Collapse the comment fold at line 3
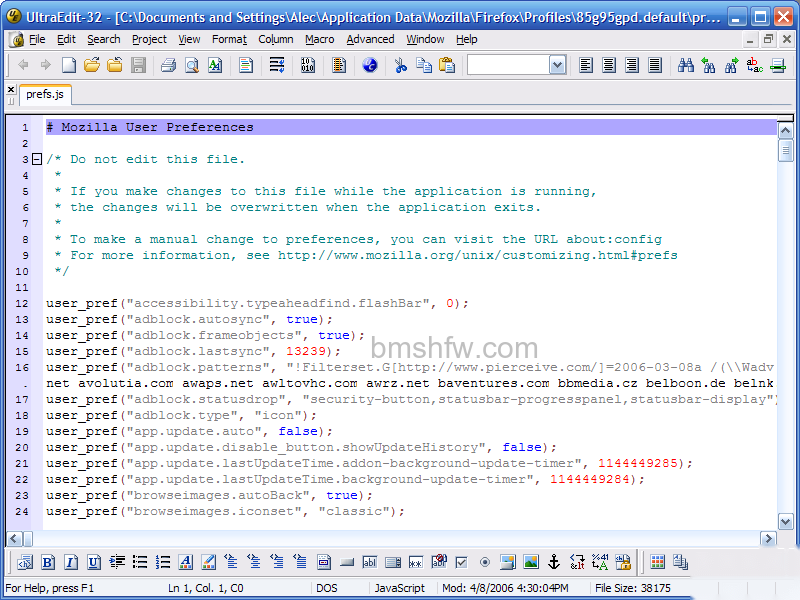This screenshot has width=800, height=600. pyautogui.click(x=37, y=159)
